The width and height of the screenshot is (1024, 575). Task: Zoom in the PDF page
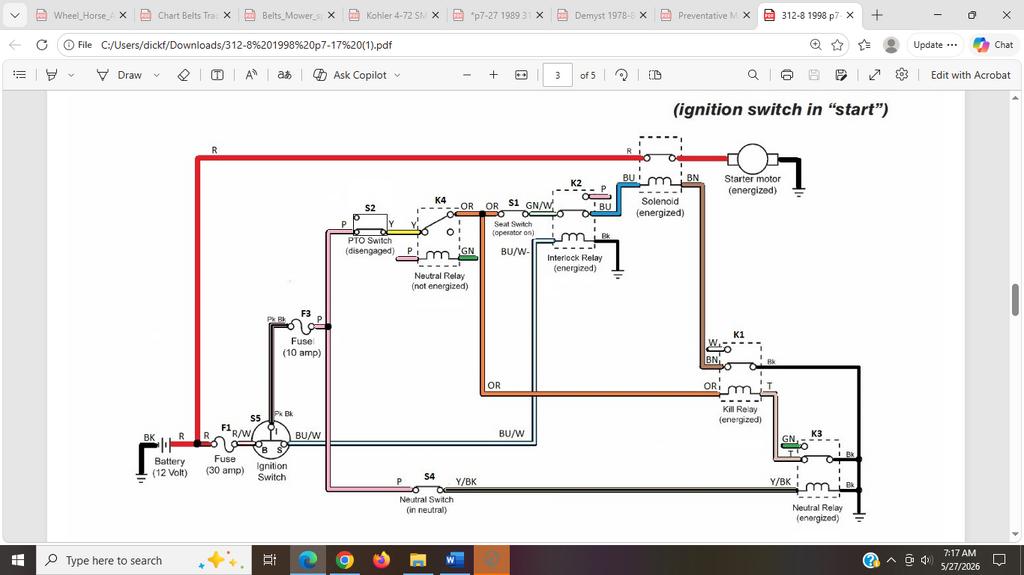[x=494, y=75]
